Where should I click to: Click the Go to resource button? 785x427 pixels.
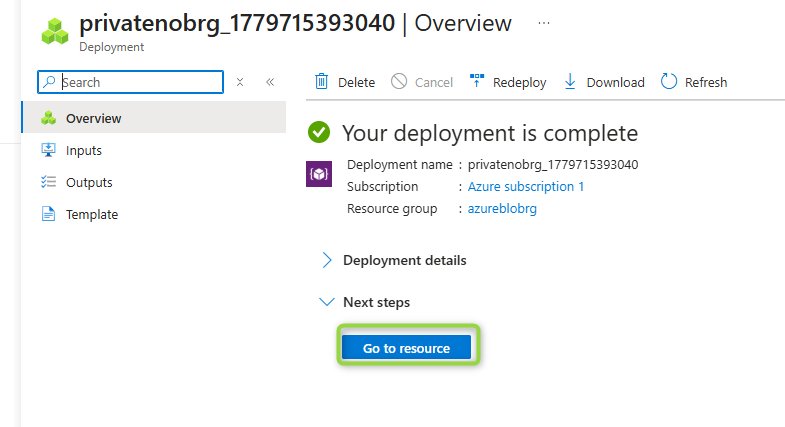pyautogui.click(x=407, y=348)
